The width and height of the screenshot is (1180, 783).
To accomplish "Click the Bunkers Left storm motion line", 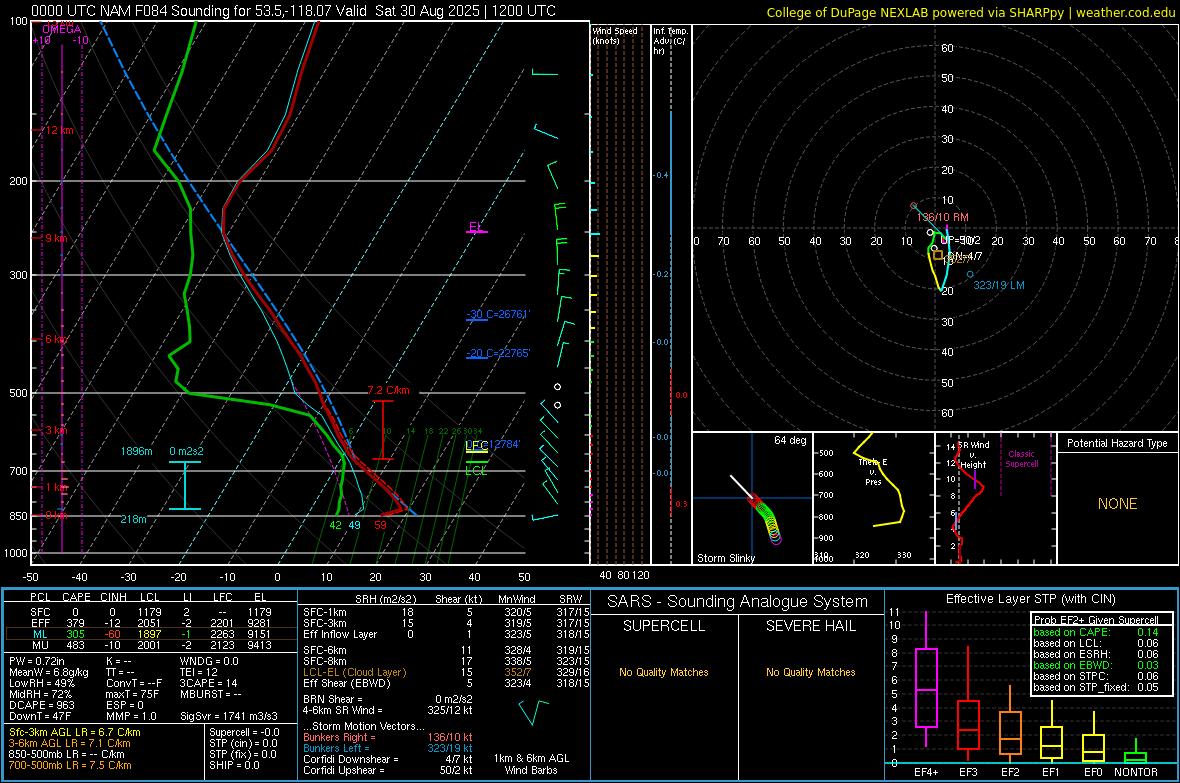I will pyautogui.click(x=388, y=748).
